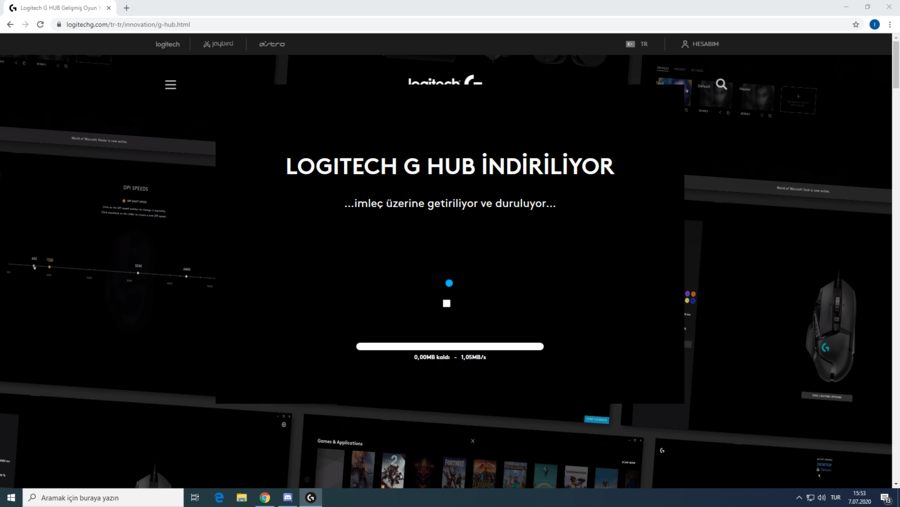Click the LOGITECH G HUB İNDİRİLİYOR heading
The height and width of the screenshot is (507, 900).
coord(449,166)
